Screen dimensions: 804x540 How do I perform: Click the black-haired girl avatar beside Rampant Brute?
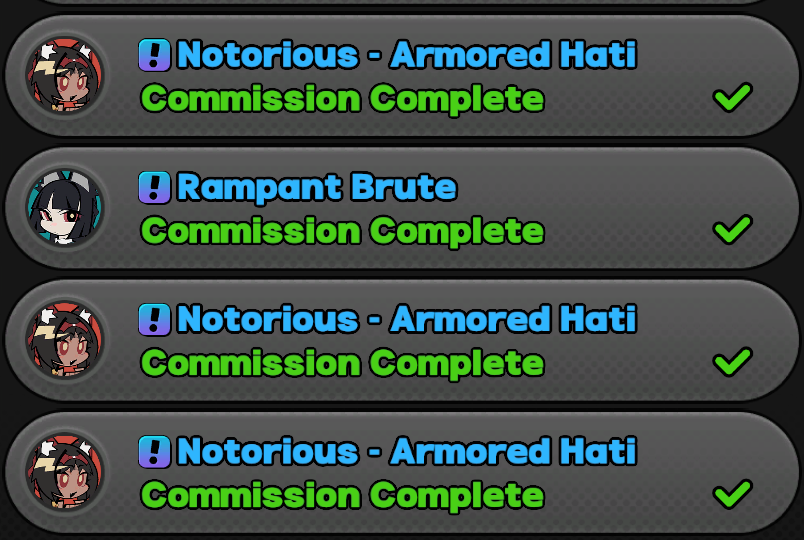tap(65, 208)
